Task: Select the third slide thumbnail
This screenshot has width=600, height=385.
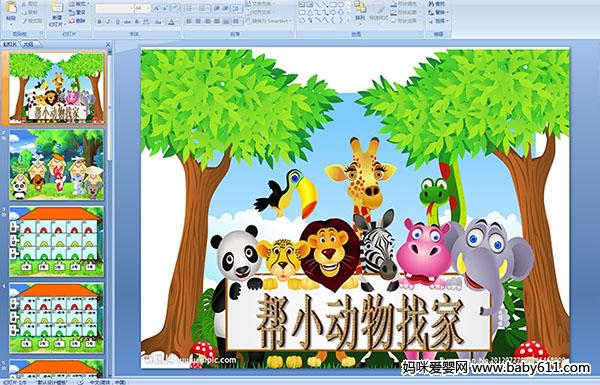Action: click(x=56, y=241)
